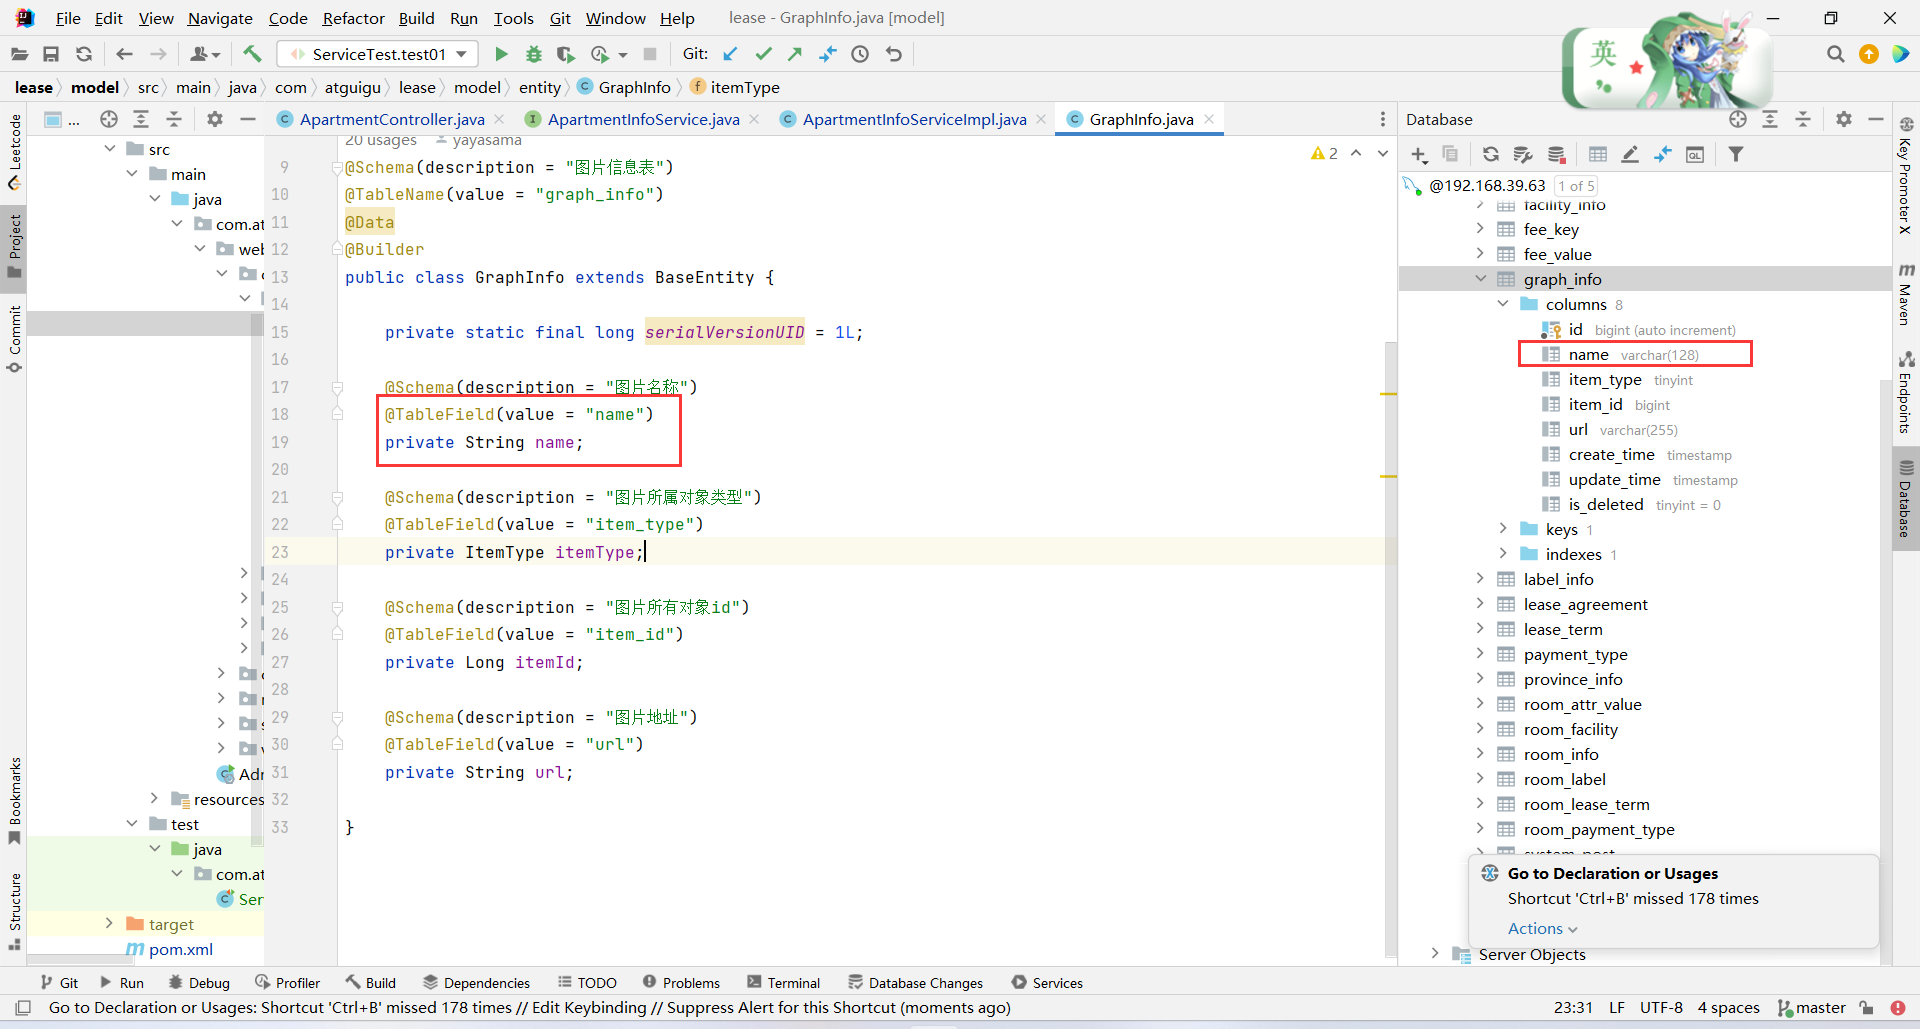Add new data source plus icon
Viewport: 1920px width, 1029px height.
(x=1419, y=154)
